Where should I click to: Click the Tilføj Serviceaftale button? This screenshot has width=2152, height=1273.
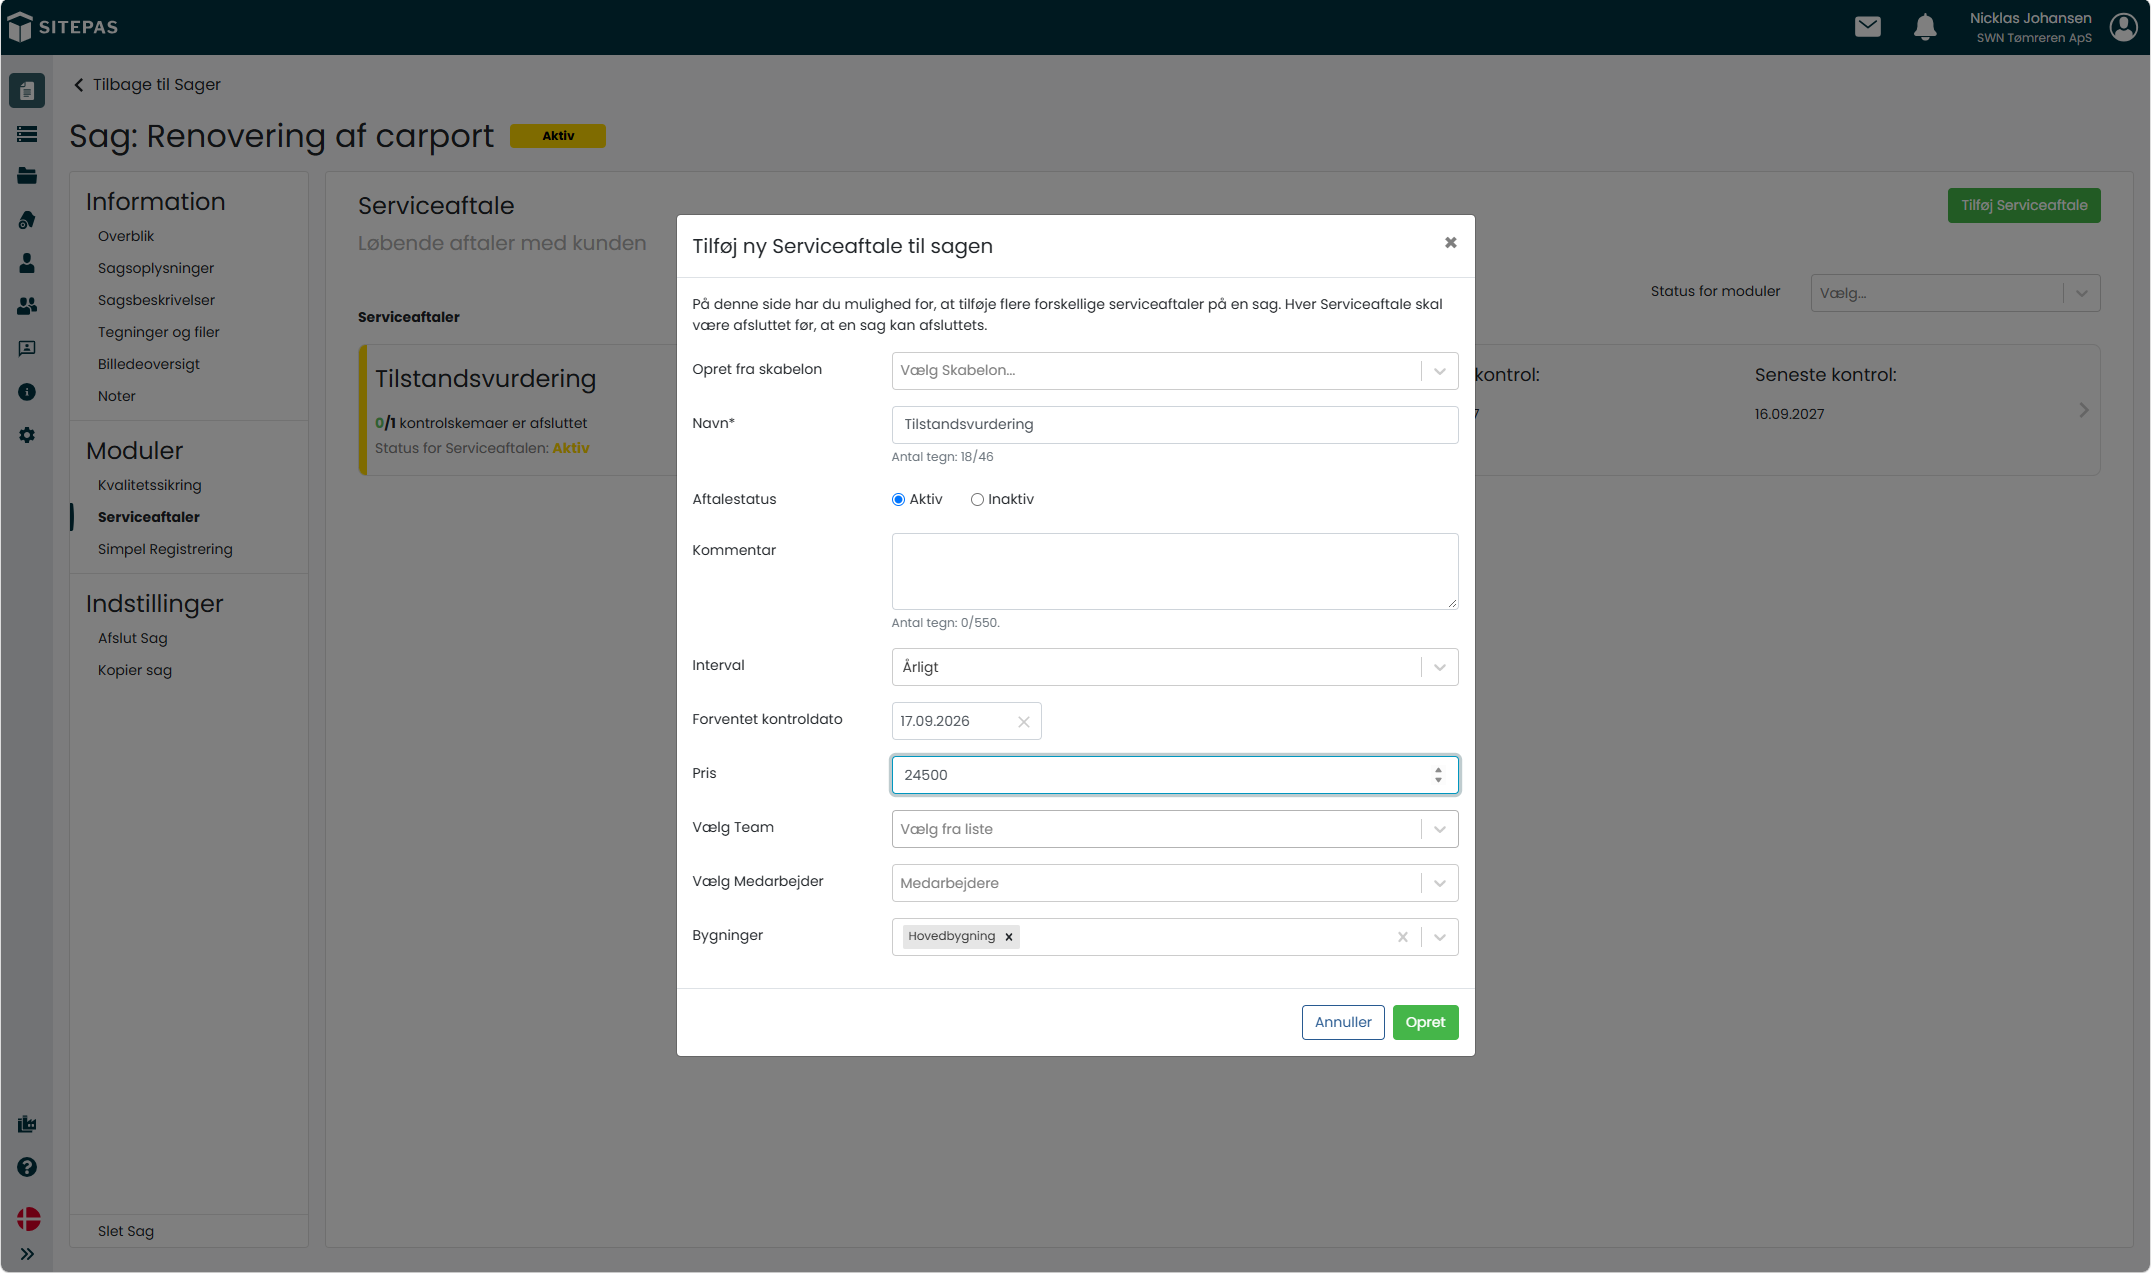click(x=2024, y=205)
